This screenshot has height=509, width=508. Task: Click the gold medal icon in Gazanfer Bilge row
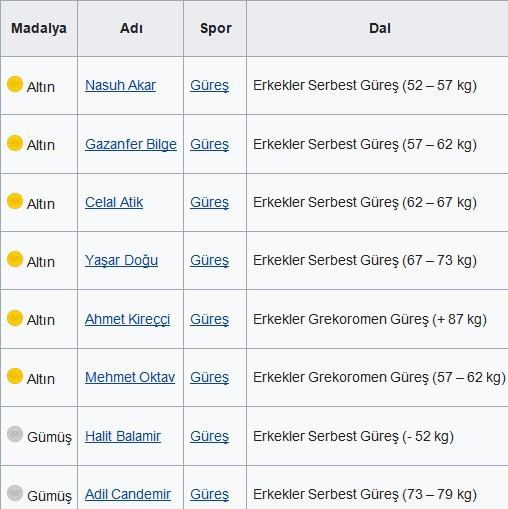[x=15, y=143]
